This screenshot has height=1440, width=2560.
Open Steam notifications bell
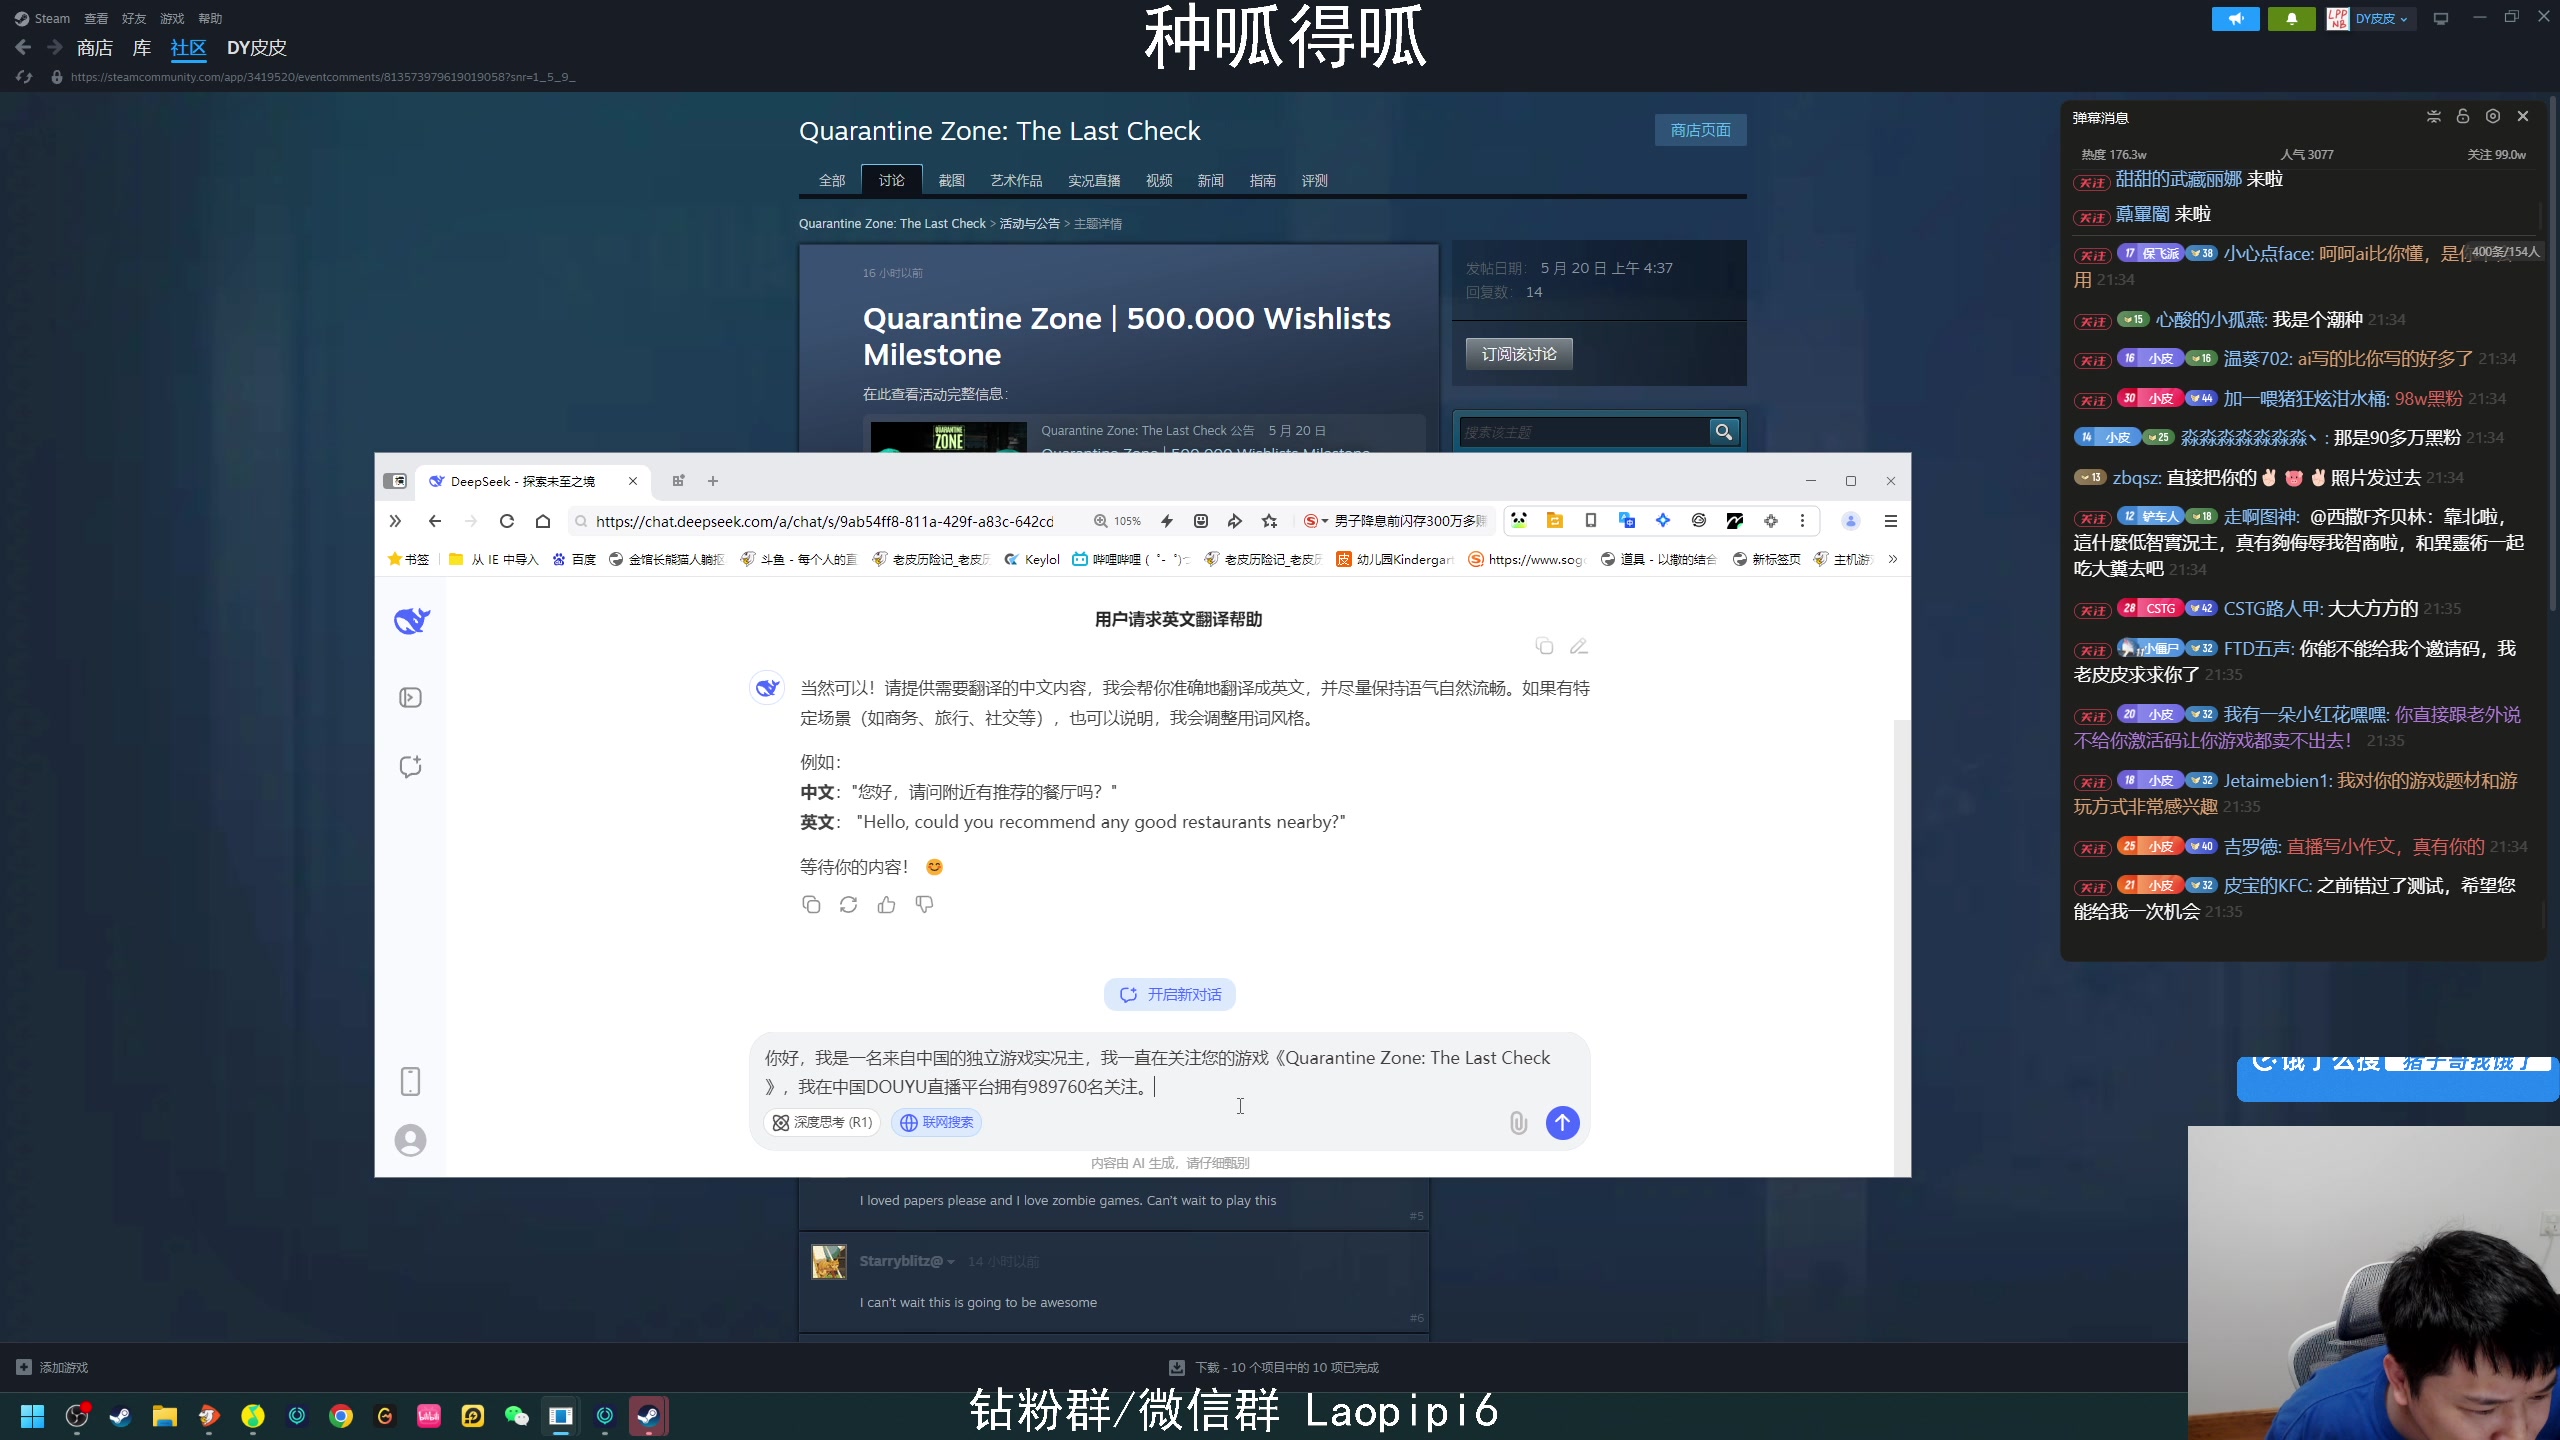pos(2291,18)
